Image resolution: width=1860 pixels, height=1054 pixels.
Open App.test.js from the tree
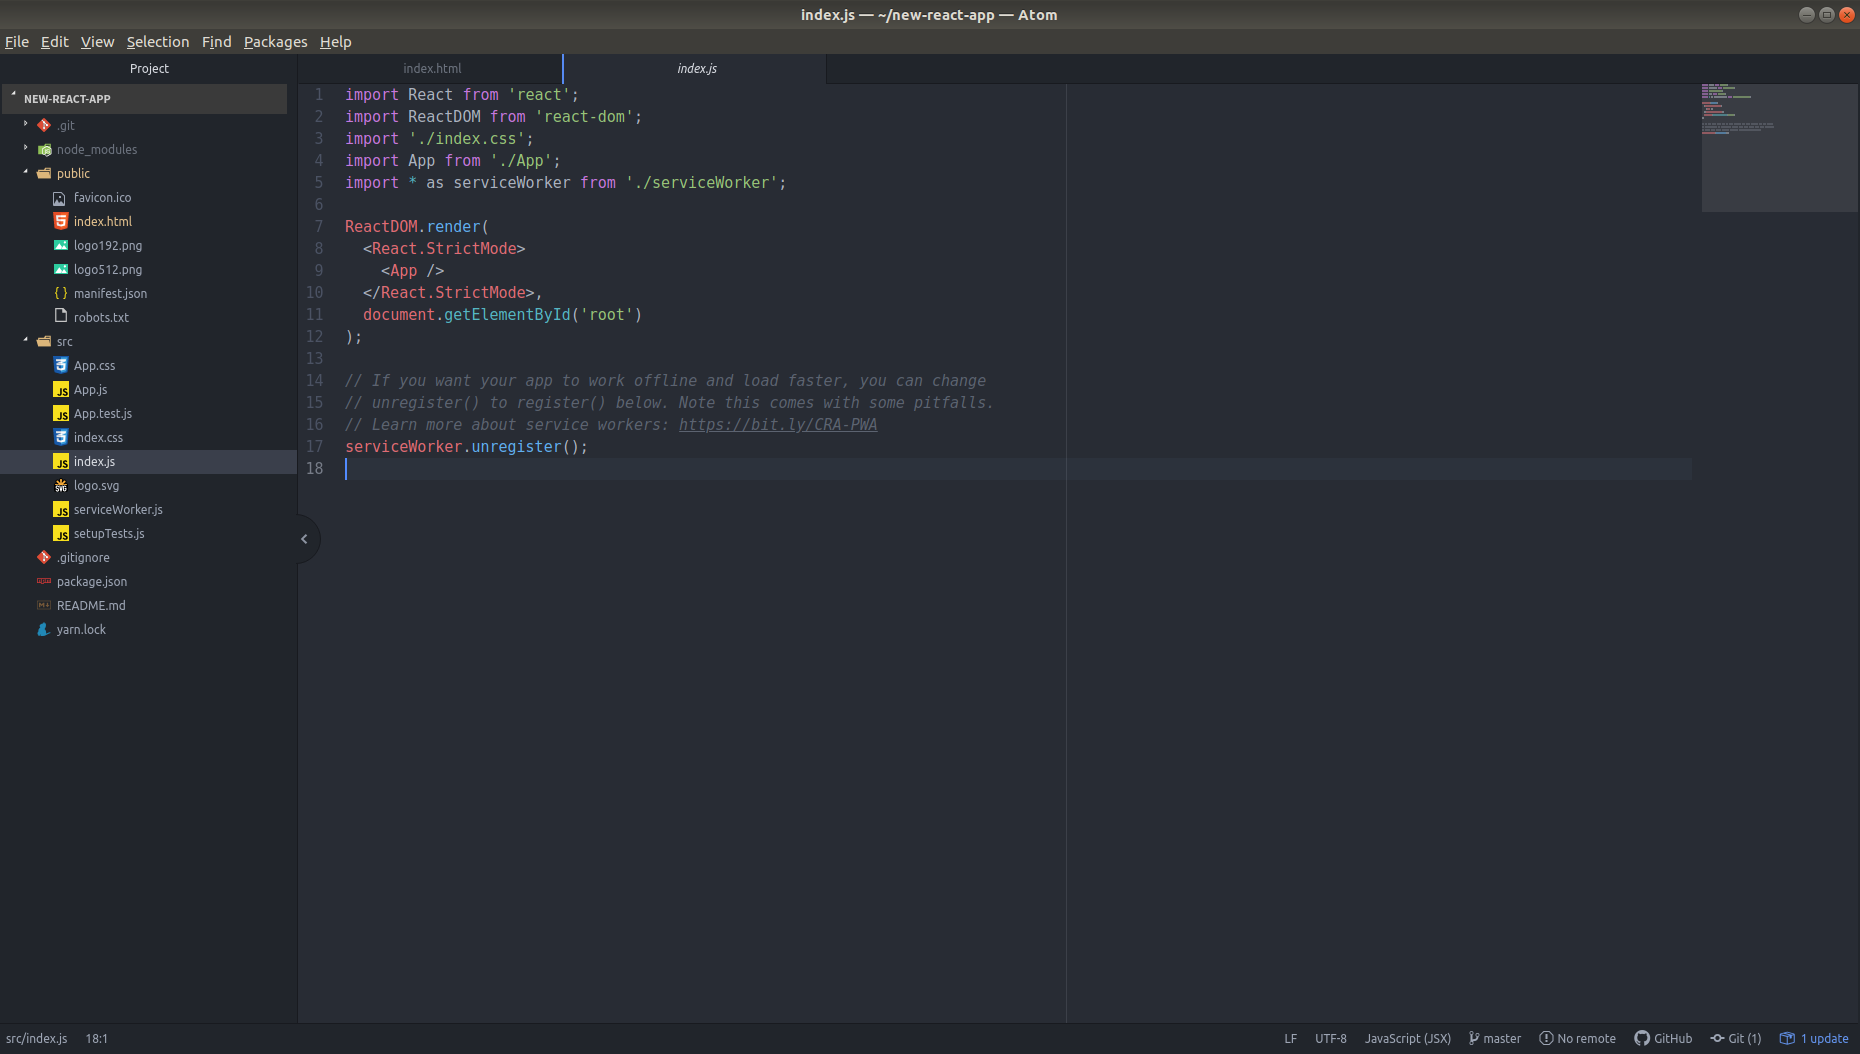point(102,413)
